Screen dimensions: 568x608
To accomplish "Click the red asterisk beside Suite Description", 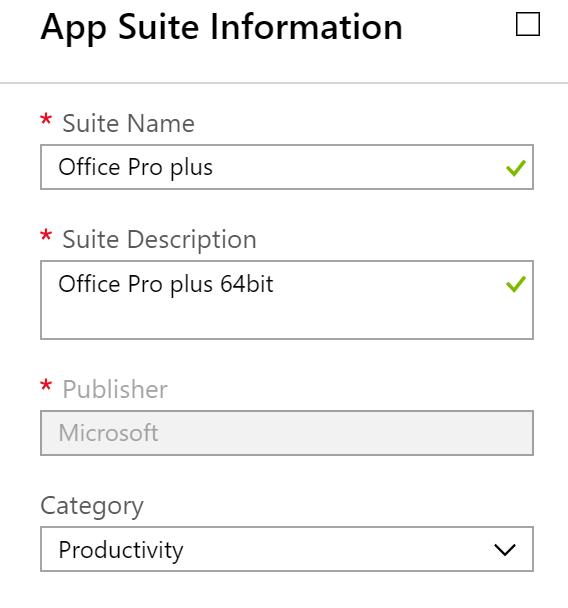I will (46, 235).
